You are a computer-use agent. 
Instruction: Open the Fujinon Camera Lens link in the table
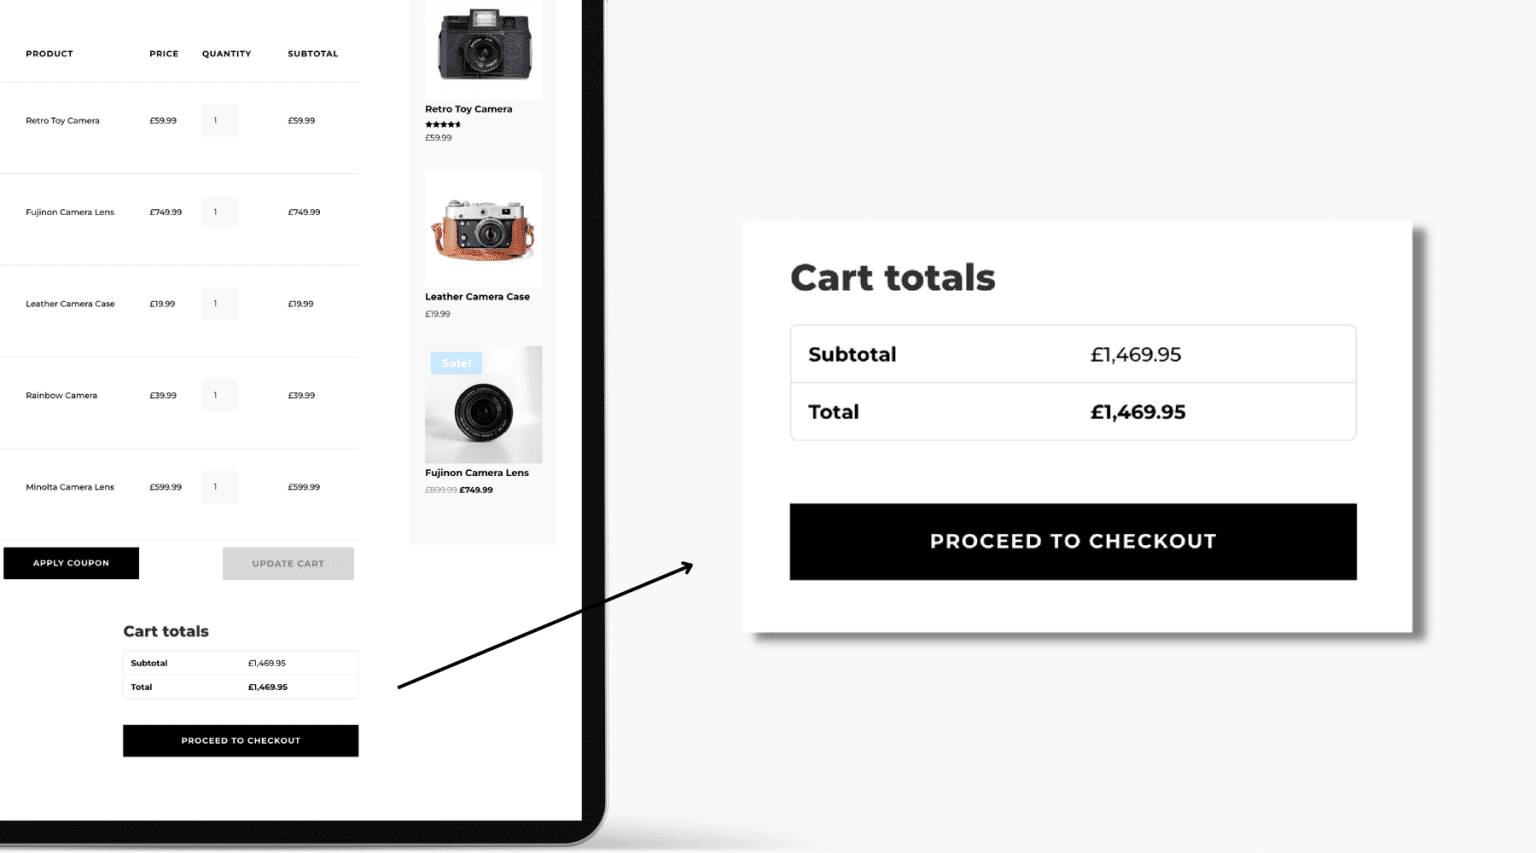pyautogui.click(x=70, y=211)
